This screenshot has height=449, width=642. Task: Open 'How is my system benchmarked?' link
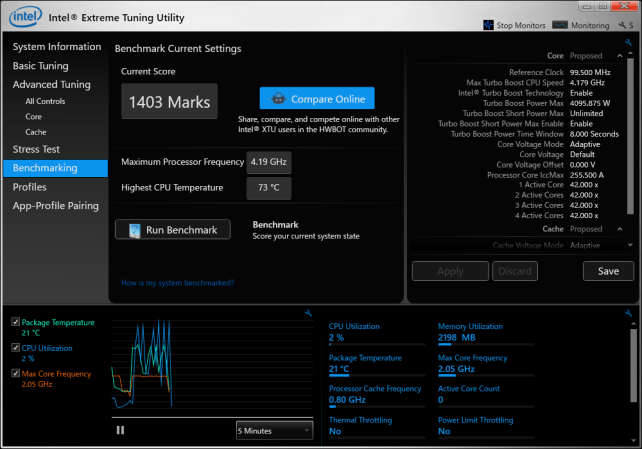click(x=178, y=283)
